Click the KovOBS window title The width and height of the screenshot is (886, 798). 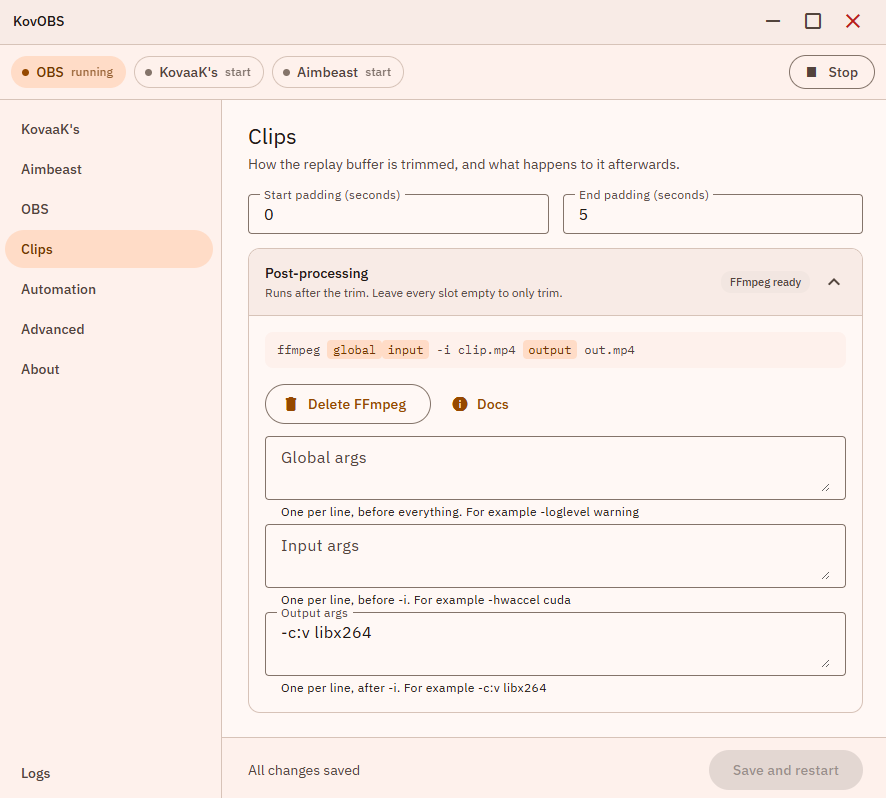click(x=39, y=21)
